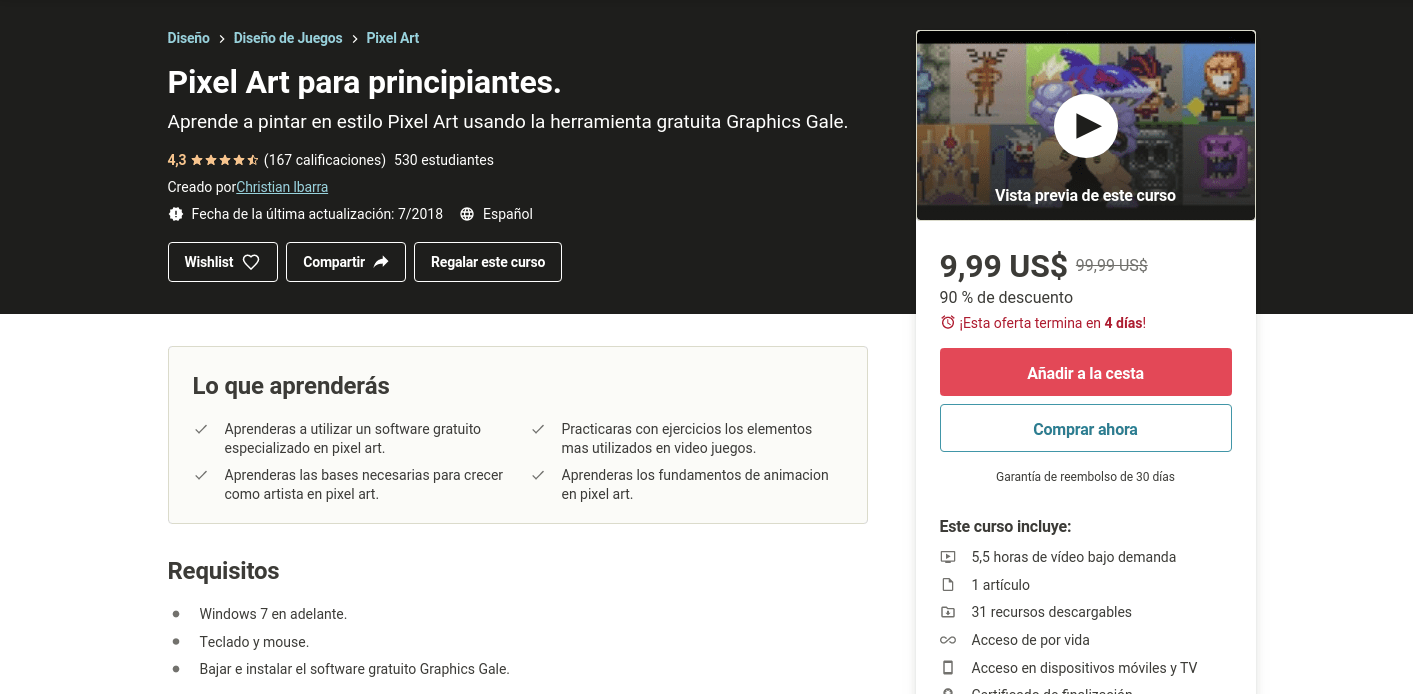1413x694 pixels.
Task: Click the lifetime access infinity icon
Action: pos(948,640)
